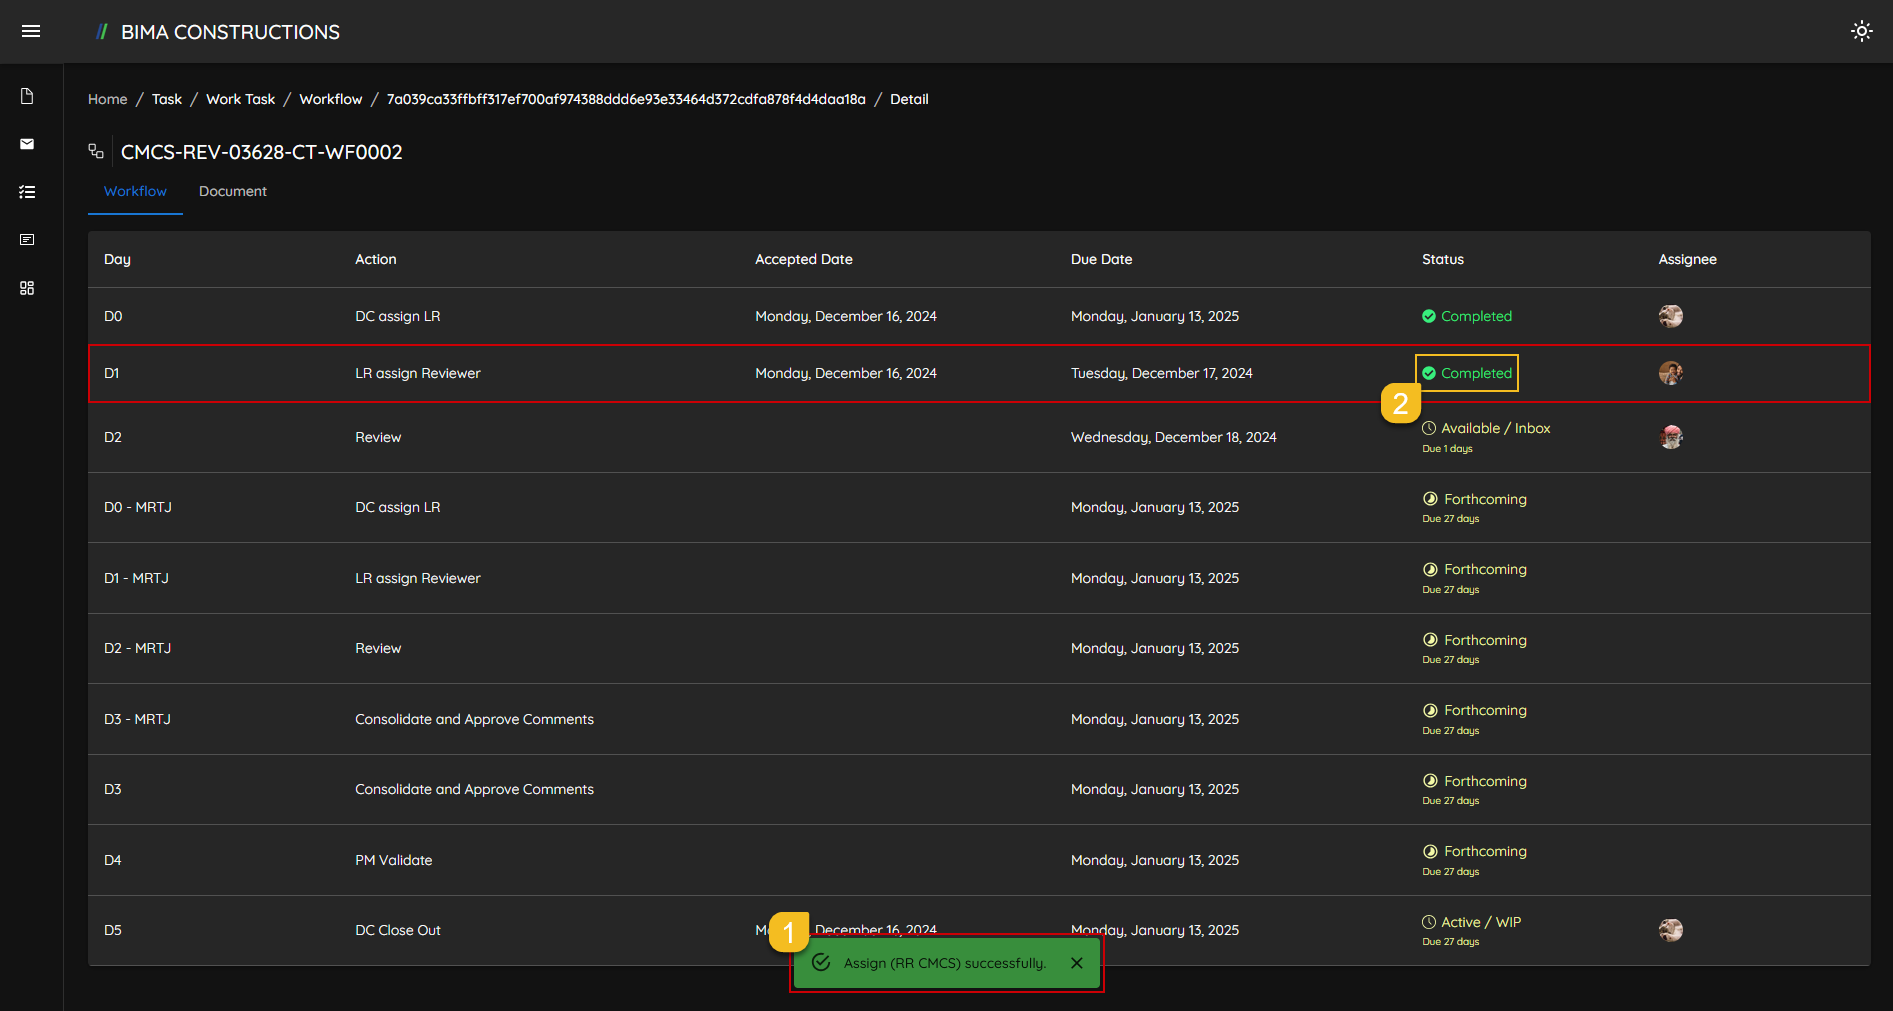Click the D5 DC Close Out assignee avatar

pos(1670,930)
